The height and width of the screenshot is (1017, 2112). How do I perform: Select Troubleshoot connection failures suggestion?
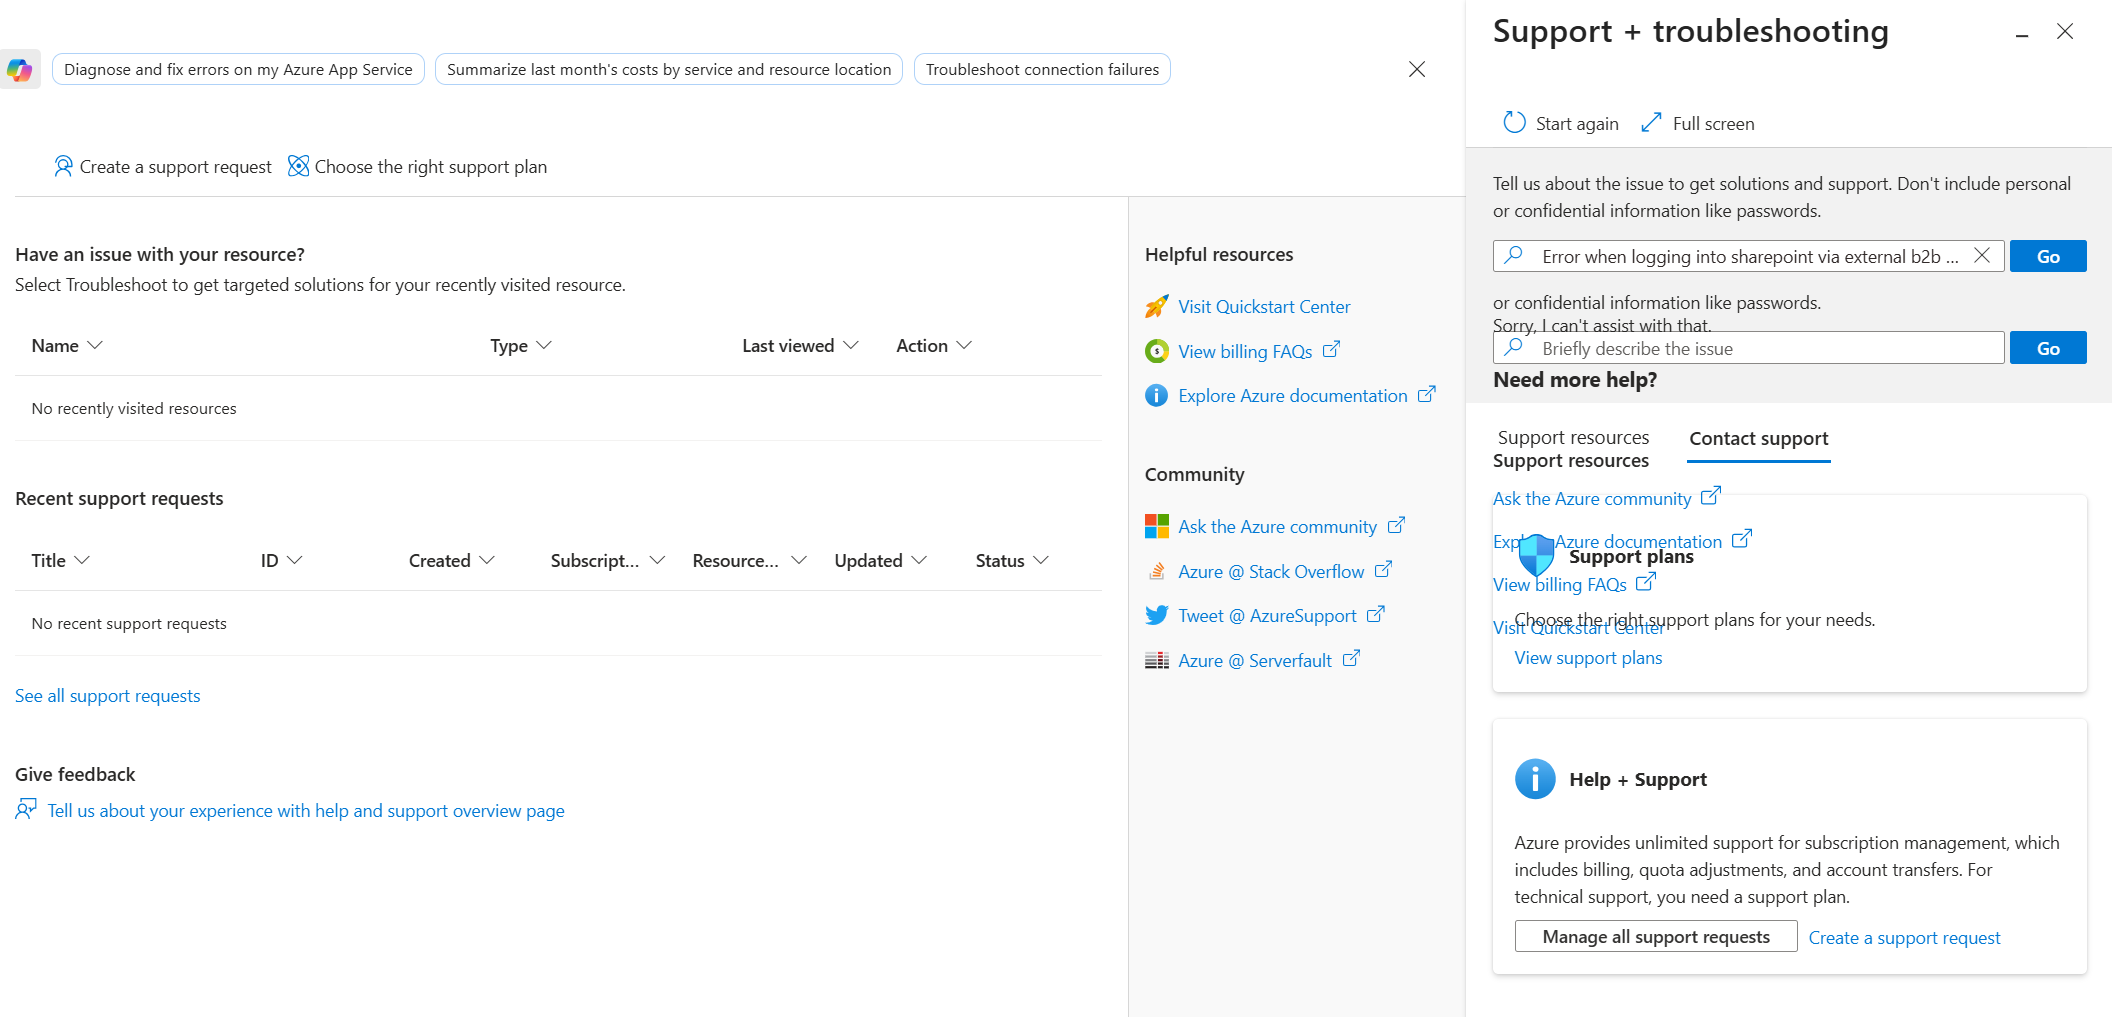point(1042,69)
